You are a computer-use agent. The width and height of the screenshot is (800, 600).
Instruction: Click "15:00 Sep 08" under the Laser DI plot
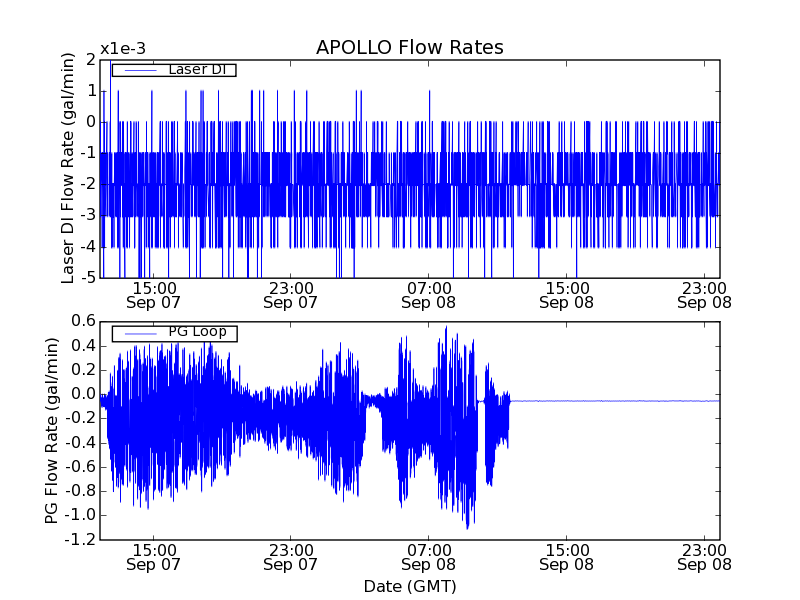pos(567,295)
